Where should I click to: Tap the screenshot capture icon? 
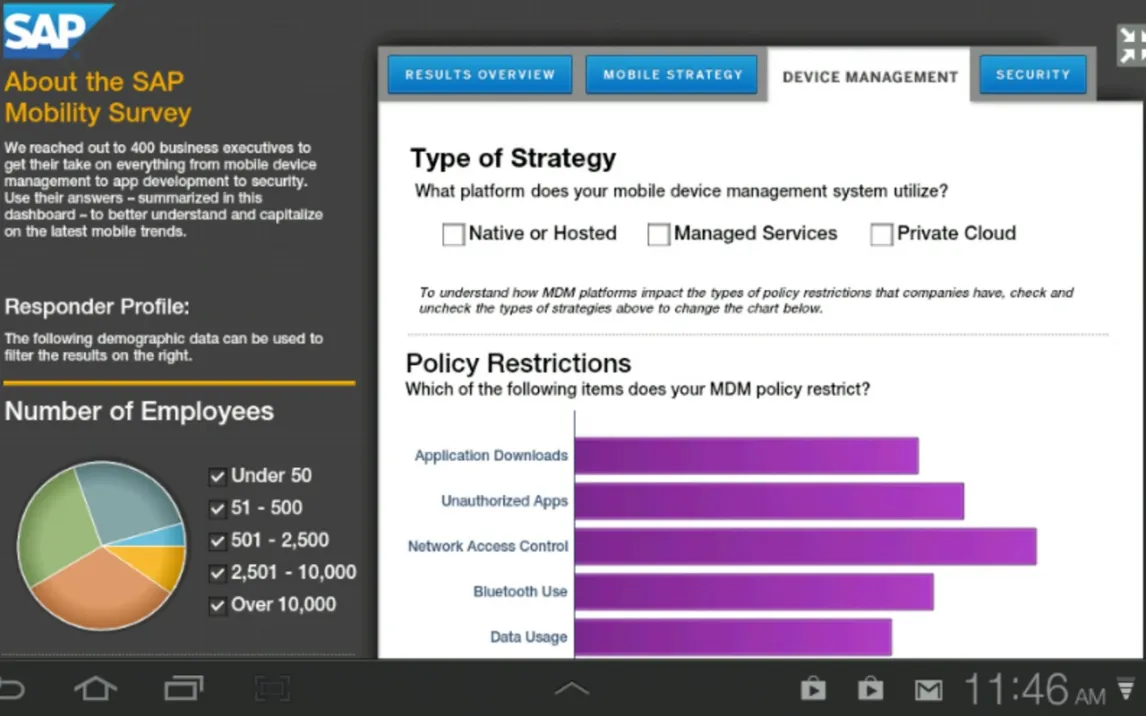point(271,688)
